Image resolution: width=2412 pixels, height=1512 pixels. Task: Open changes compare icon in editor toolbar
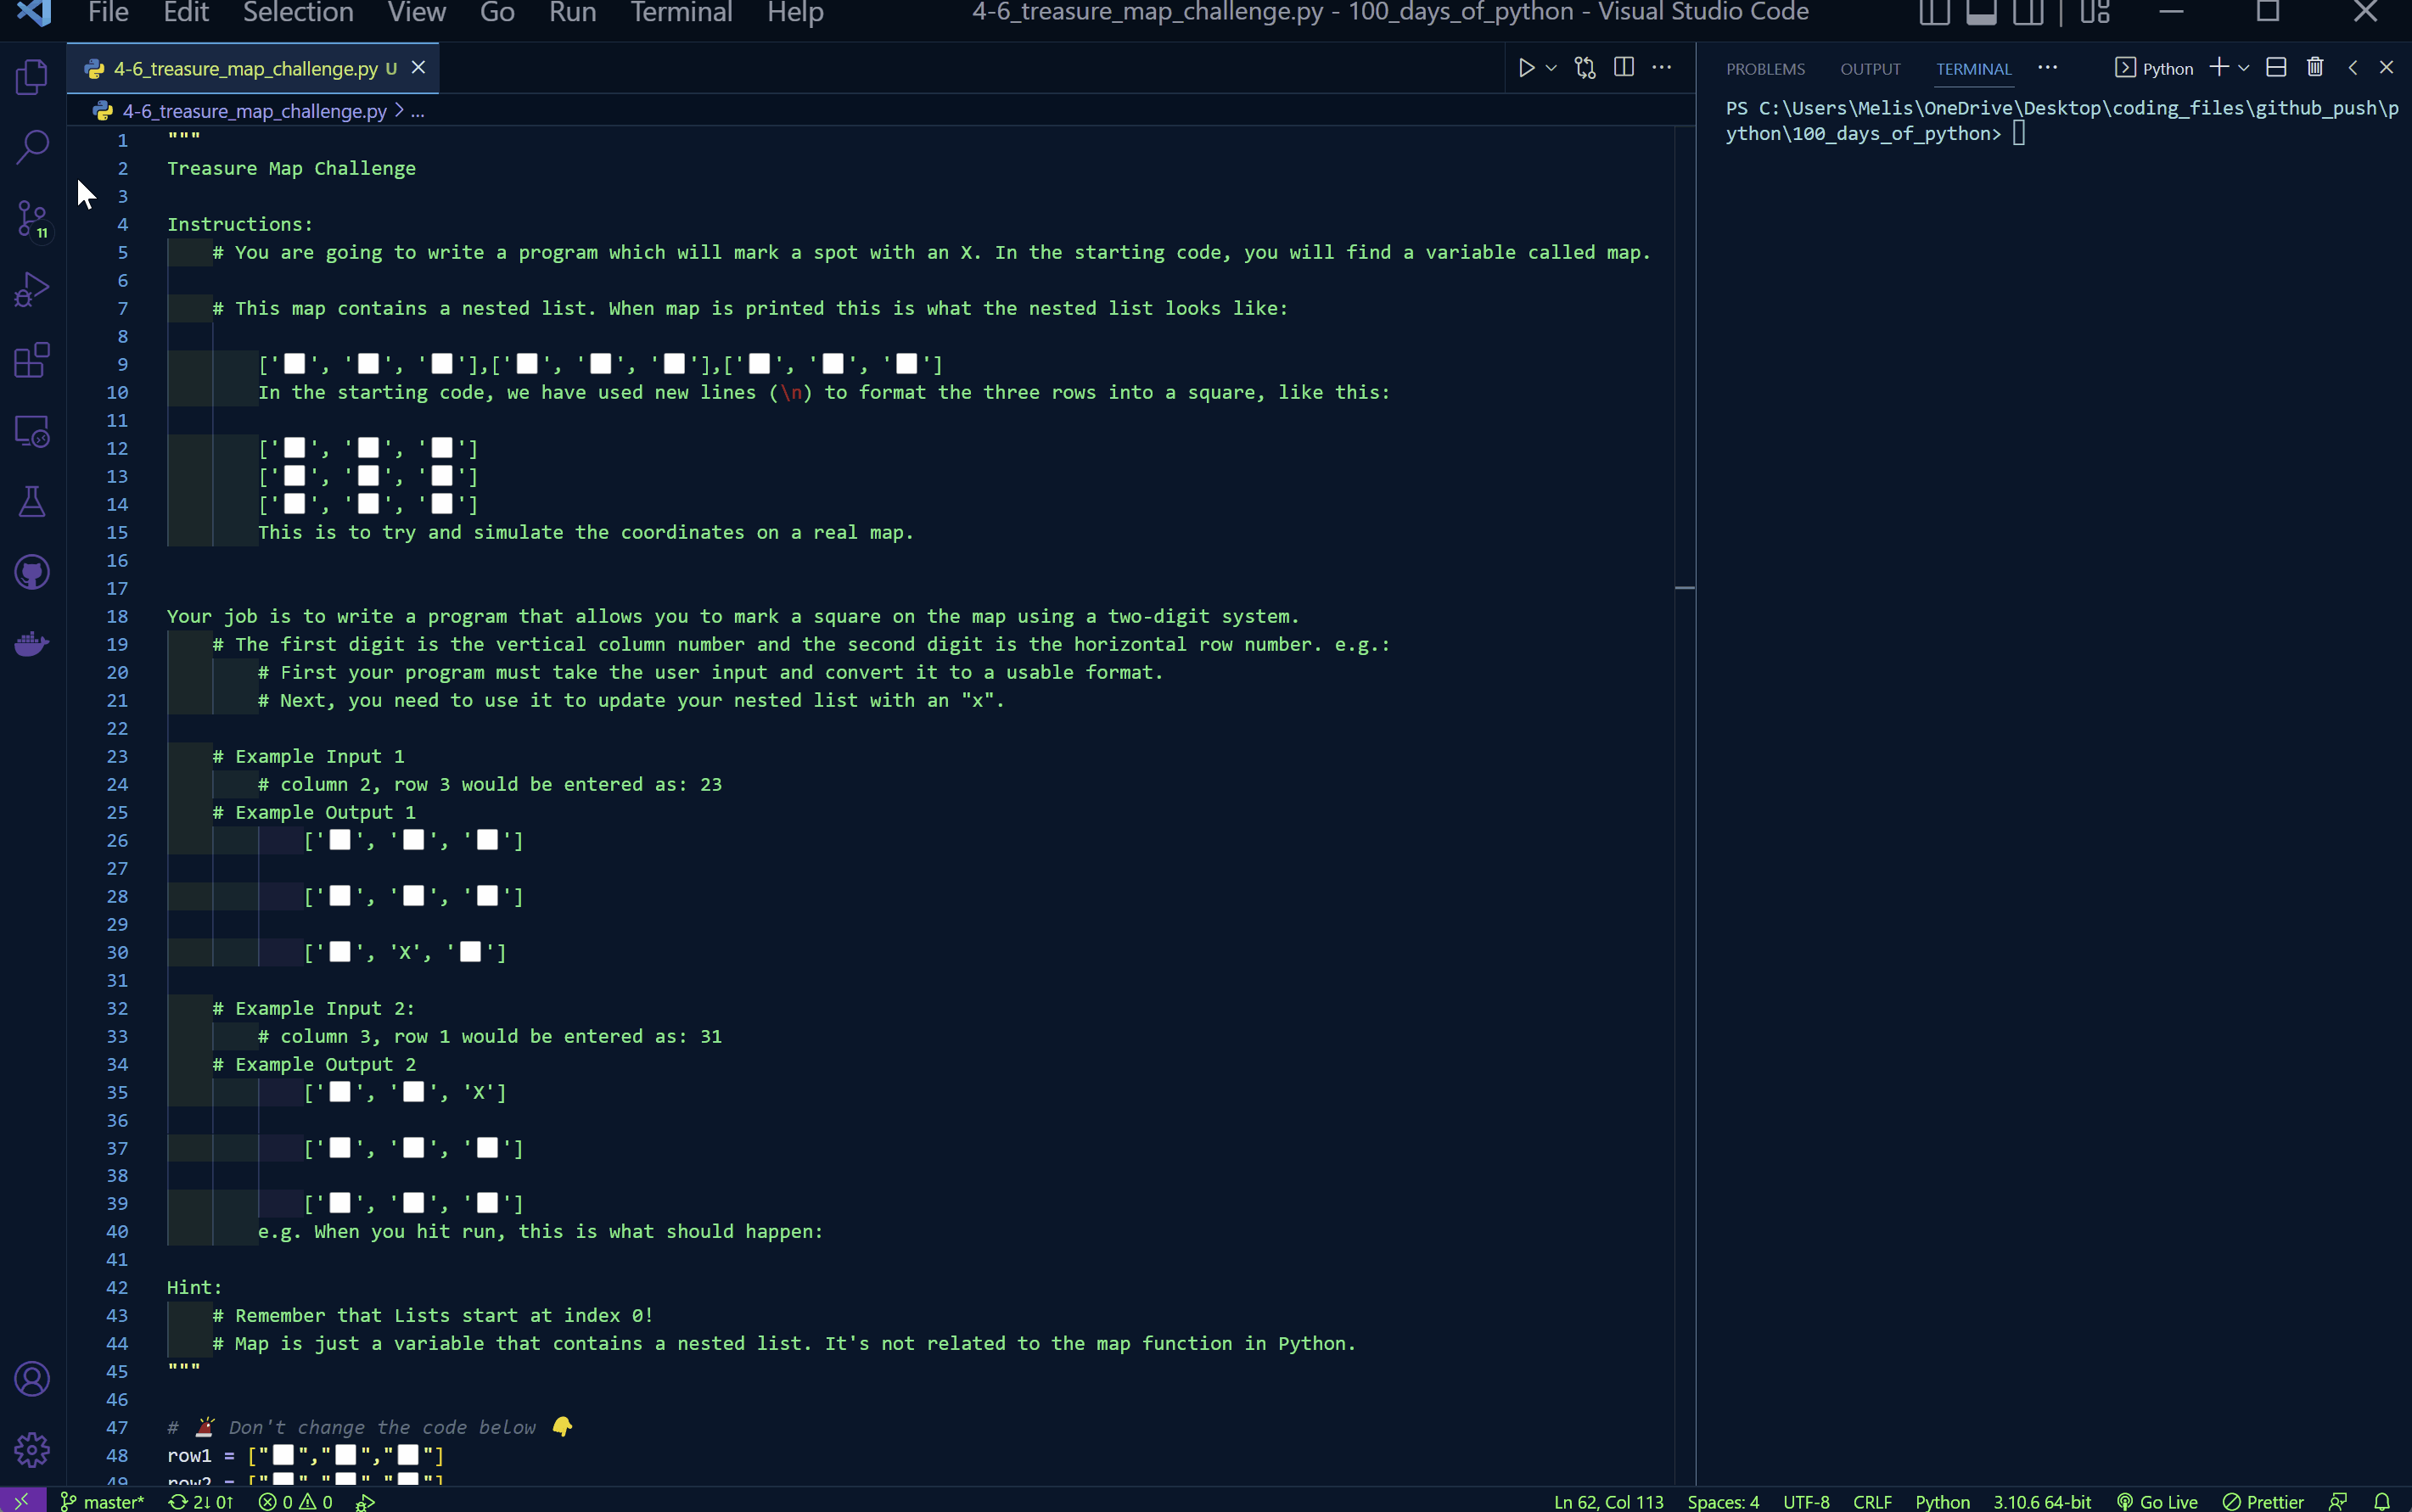tap(1585, 68)
